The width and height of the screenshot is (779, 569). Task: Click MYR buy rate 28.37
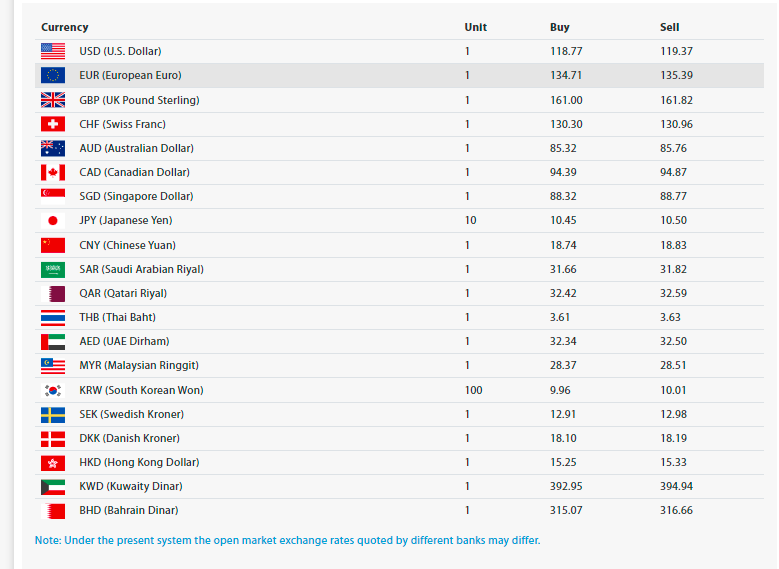[x=563, y=365]
